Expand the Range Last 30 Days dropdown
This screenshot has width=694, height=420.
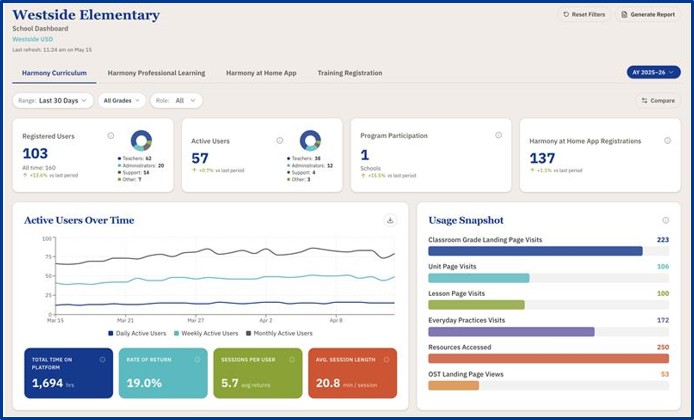53,100
